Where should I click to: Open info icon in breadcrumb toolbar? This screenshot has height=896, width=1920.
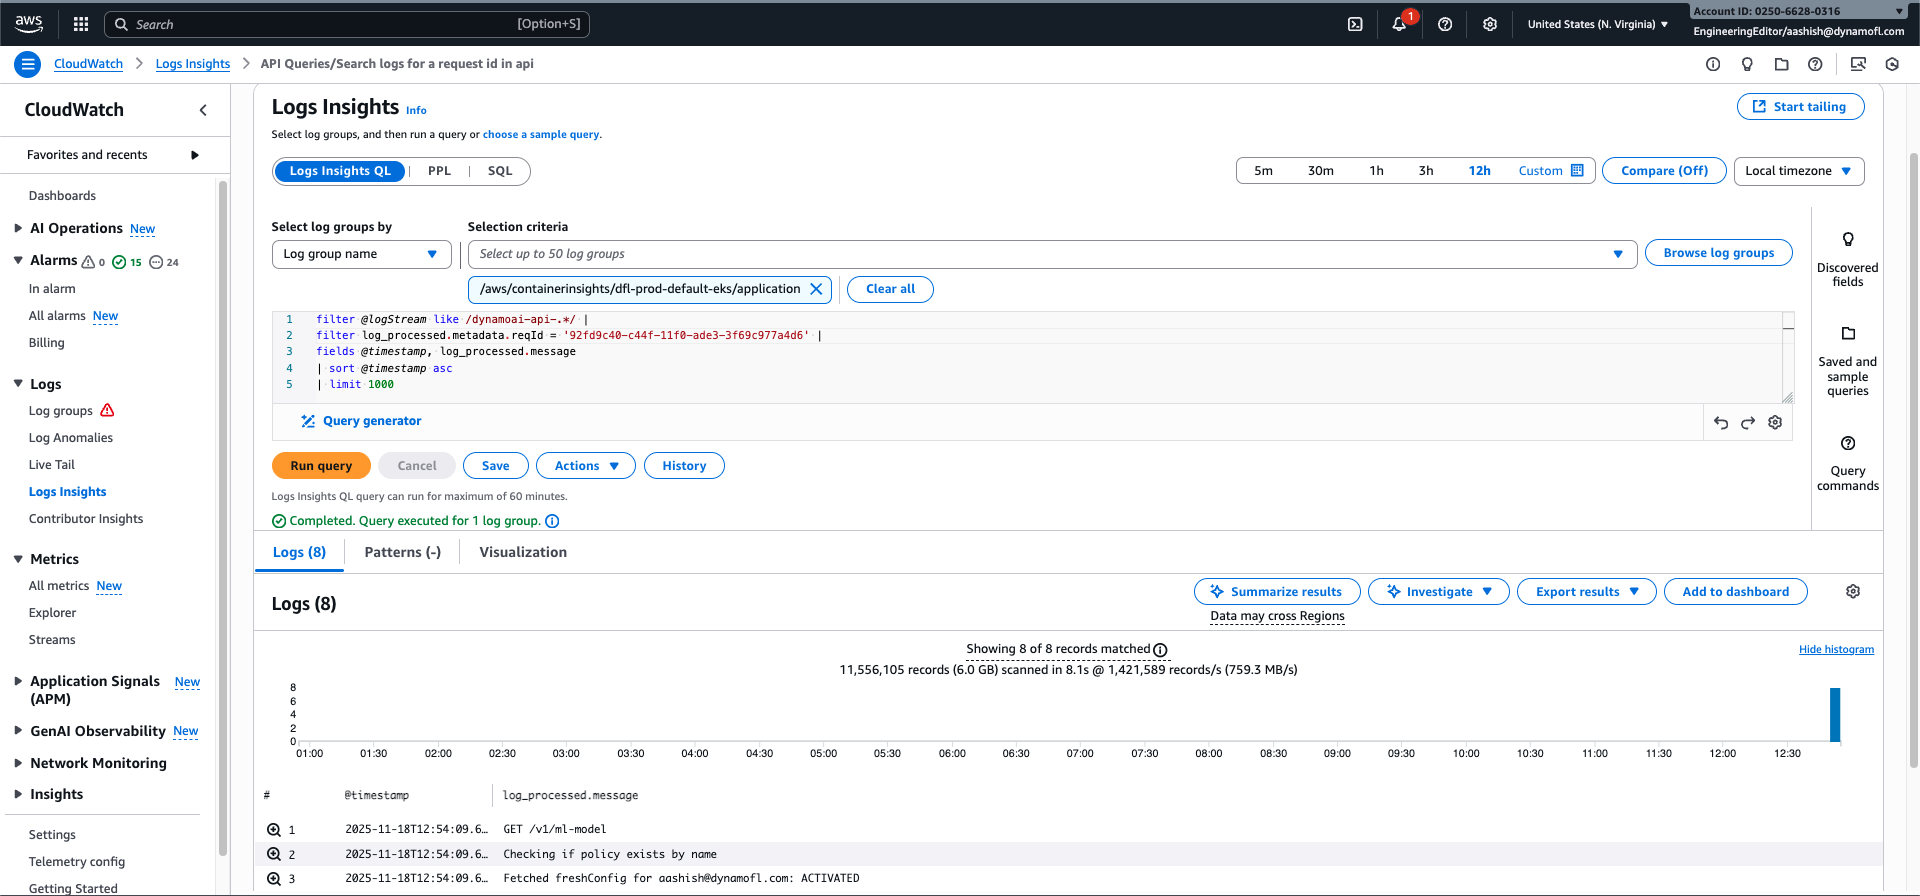tap(1713, 64)
